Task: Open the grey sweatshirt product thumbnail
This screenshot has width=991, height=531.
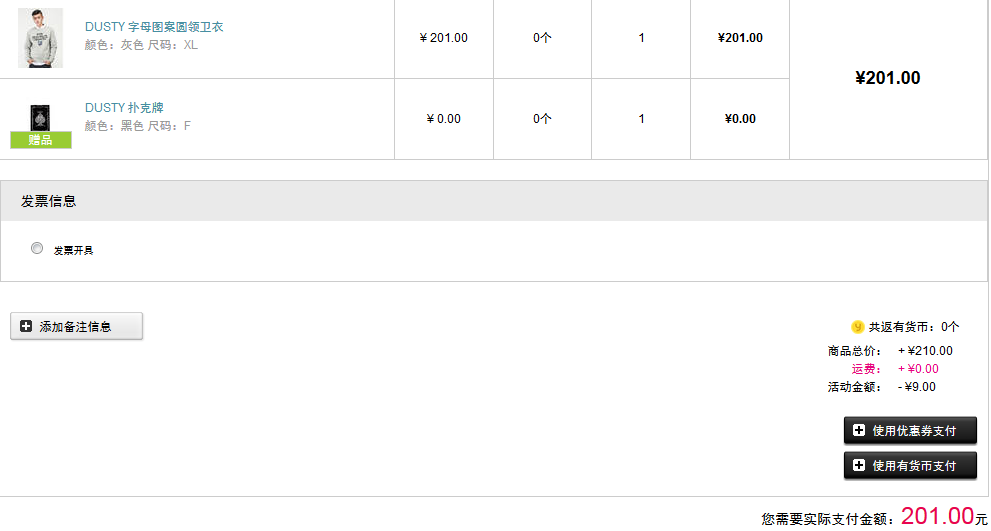Action: point(40,38)
